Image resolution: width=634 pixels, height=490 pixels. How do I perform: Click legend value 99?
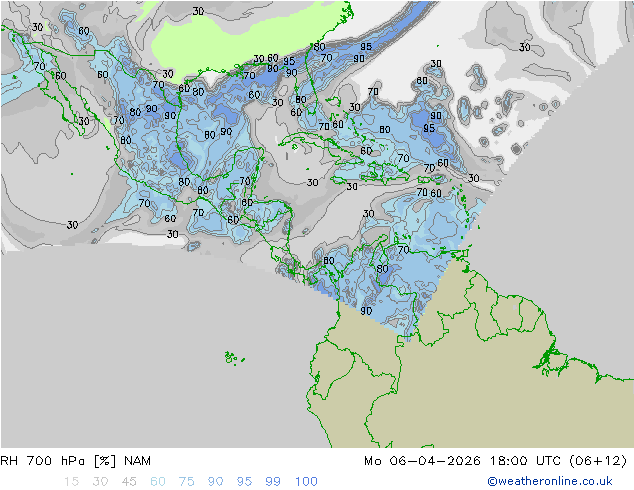273,482
